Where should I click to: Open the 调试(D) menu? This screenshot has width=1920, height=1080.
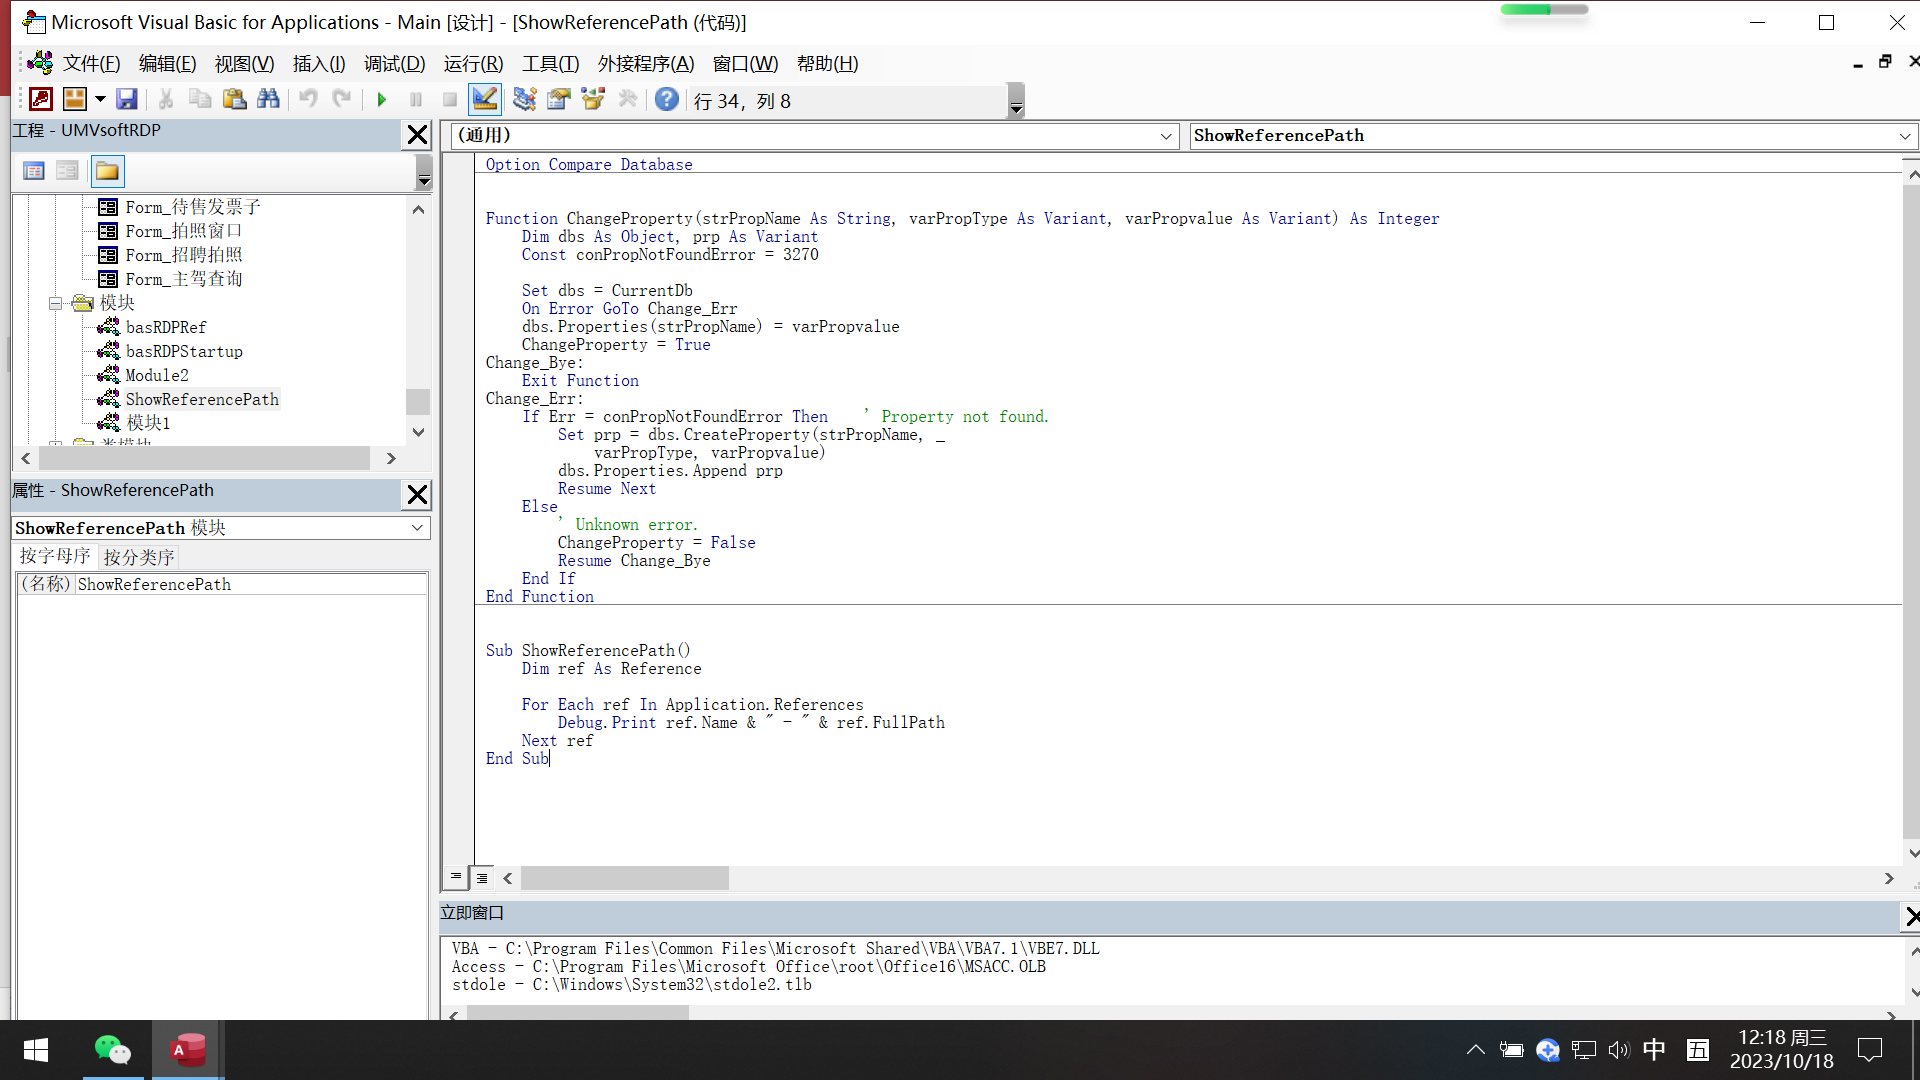tap(394, 63)
